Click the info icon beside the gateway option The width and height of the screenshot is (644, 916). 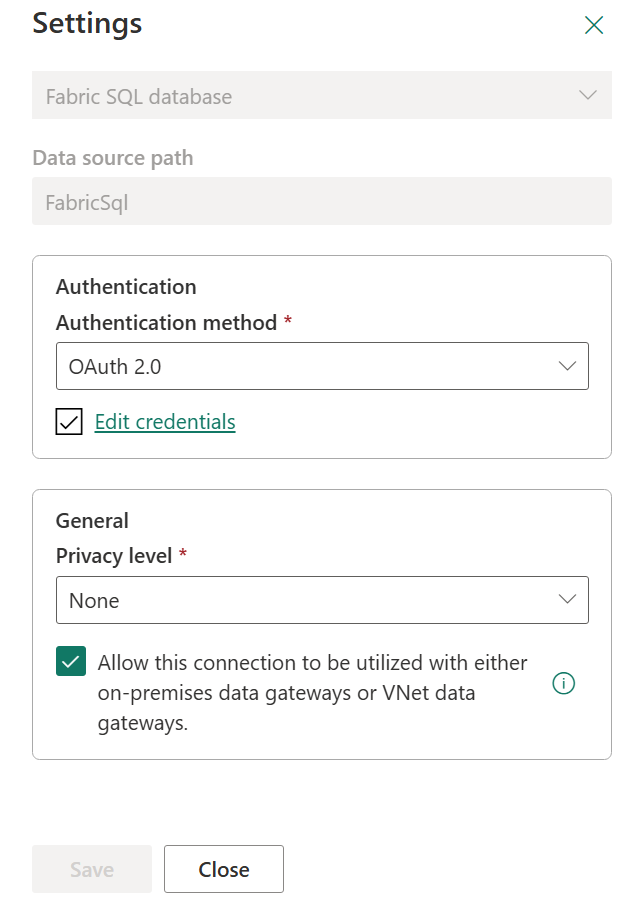pyautogui.click(x=563, y=683)
